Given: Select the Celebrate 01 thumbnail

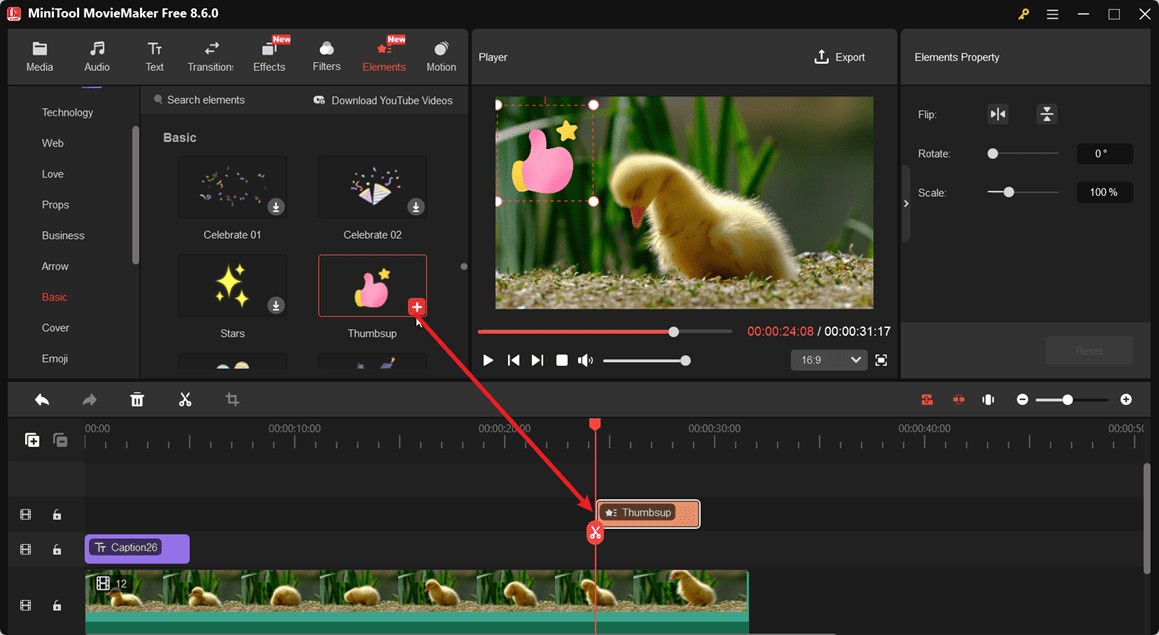Looking at the screenshot, I should [x=232, y=187].
